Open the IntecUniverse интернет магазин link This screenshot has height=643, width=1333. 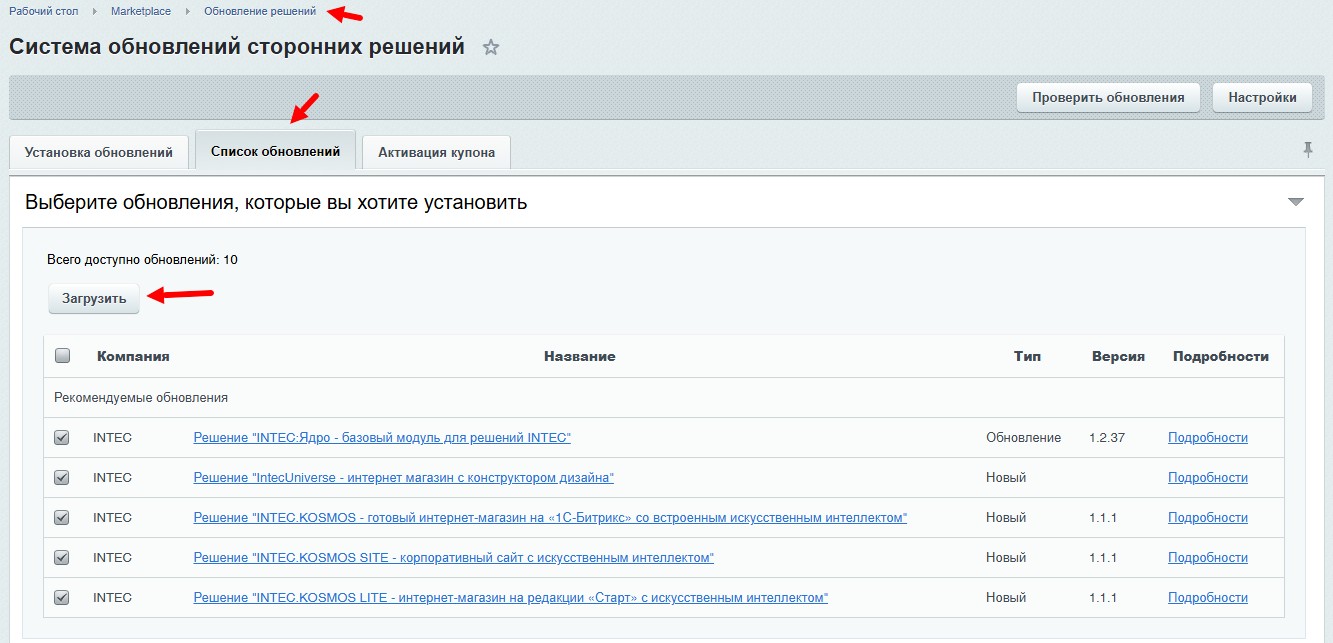[403, 477]
